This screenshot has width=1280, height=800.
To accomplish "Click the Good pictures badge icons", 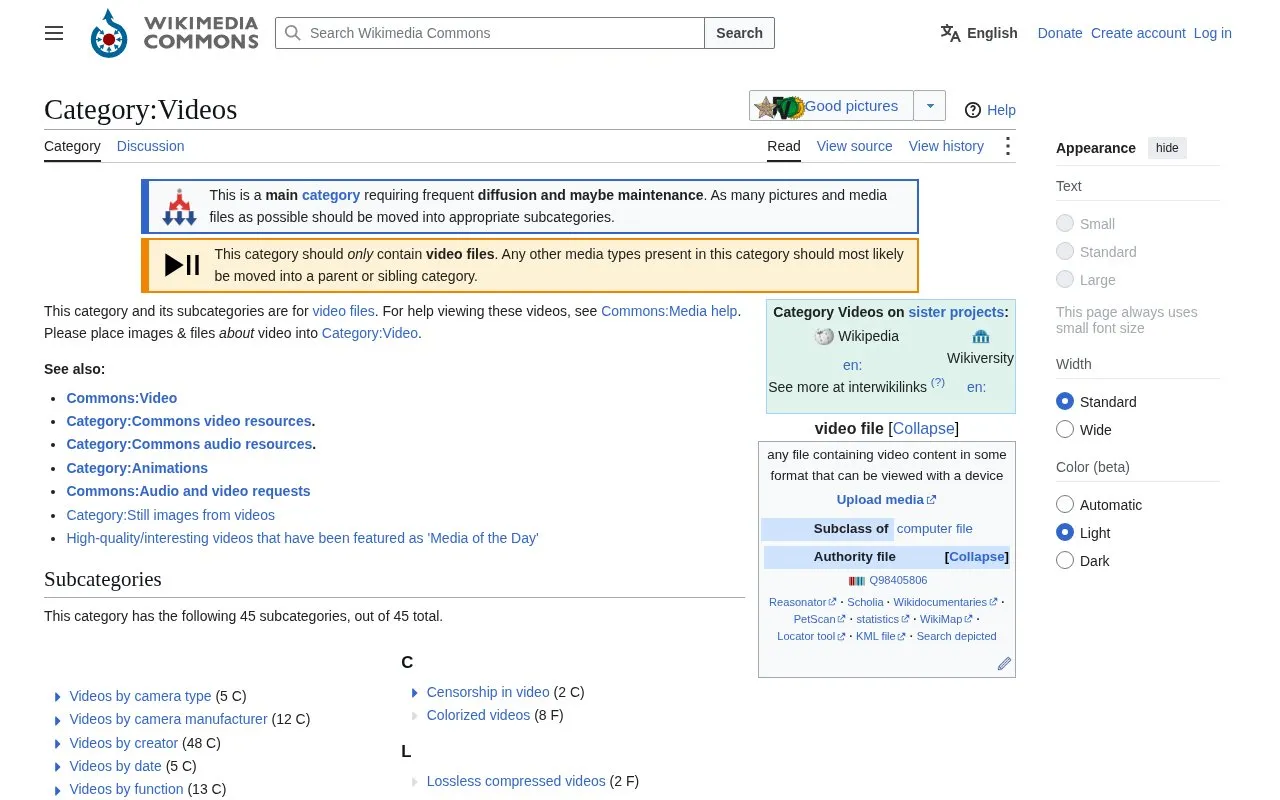I will [x=779, y=107].
